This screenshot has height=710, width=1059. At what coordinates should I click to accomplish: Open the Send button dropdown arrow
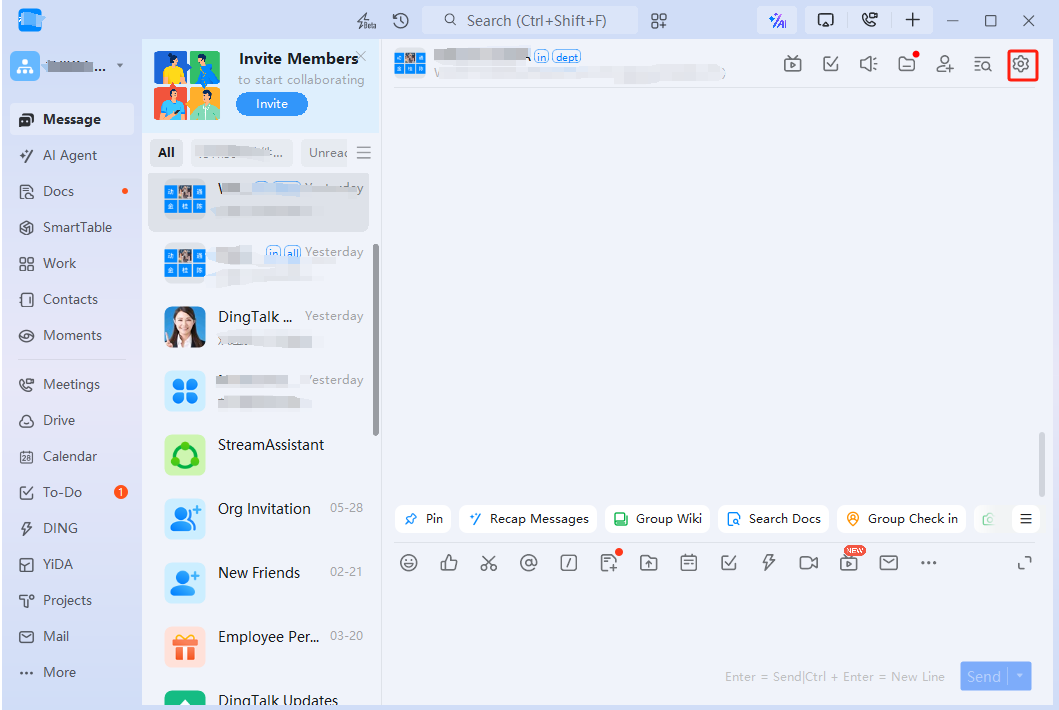pos(1020,677)
